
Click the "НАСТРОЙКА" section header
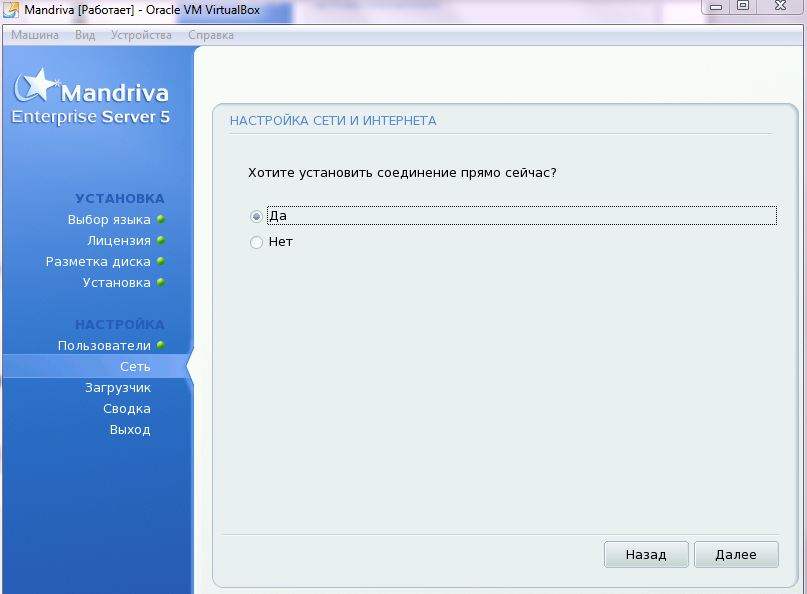[x=120, y=324]
